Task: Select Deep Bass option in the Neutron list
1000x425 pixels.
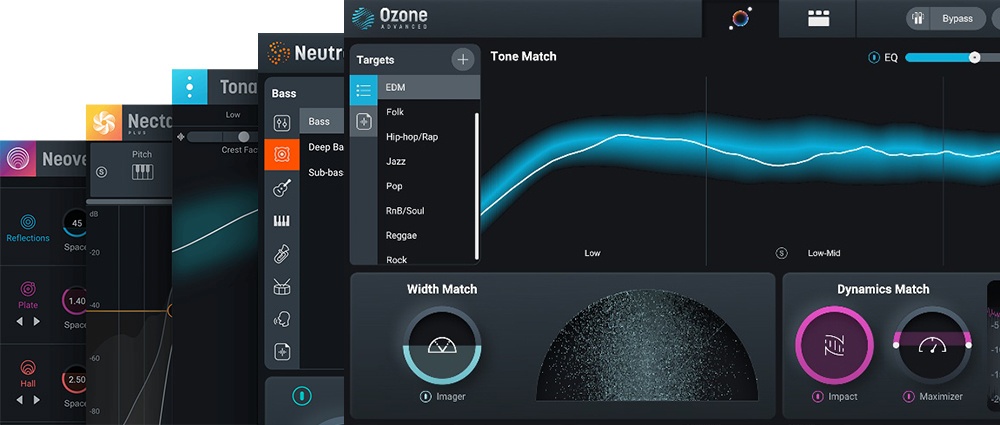Action: coord(320,147)
